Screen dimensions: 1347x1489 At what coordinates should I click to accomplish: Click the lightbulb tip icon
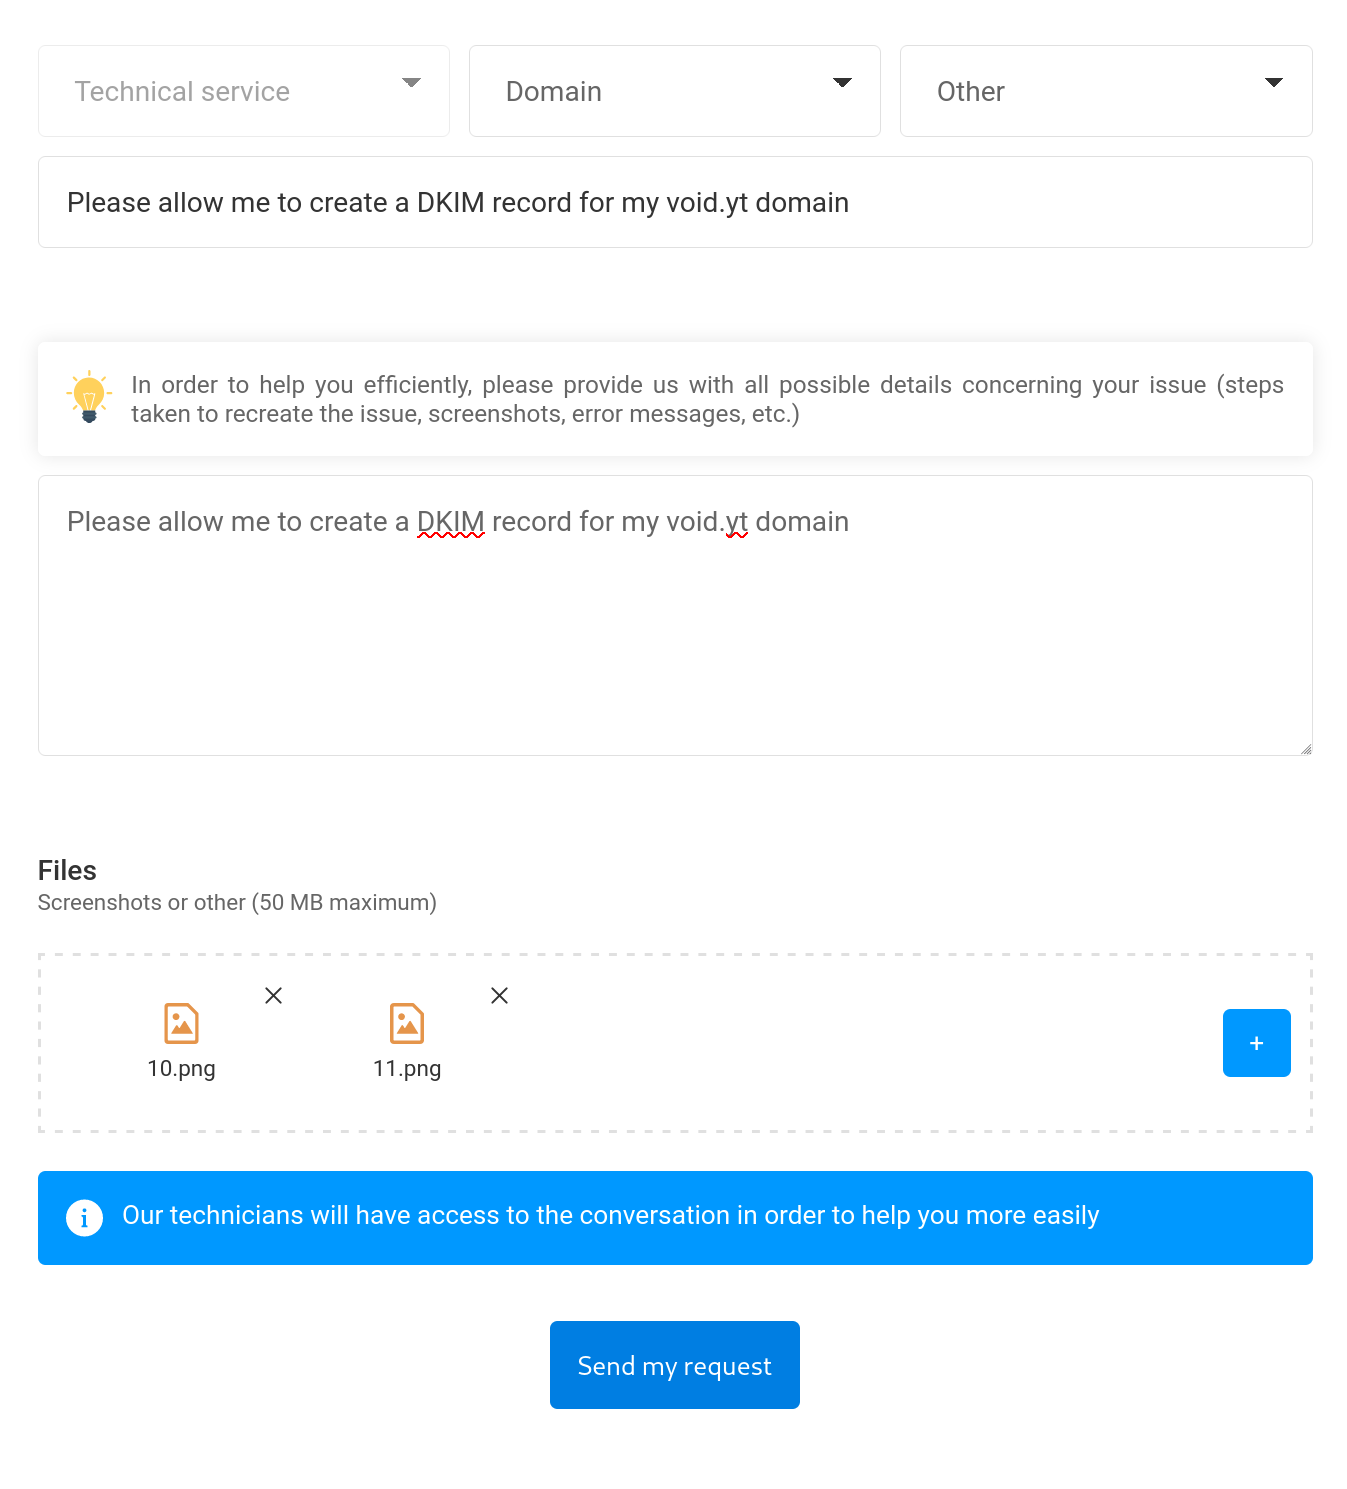pos(89,397)
